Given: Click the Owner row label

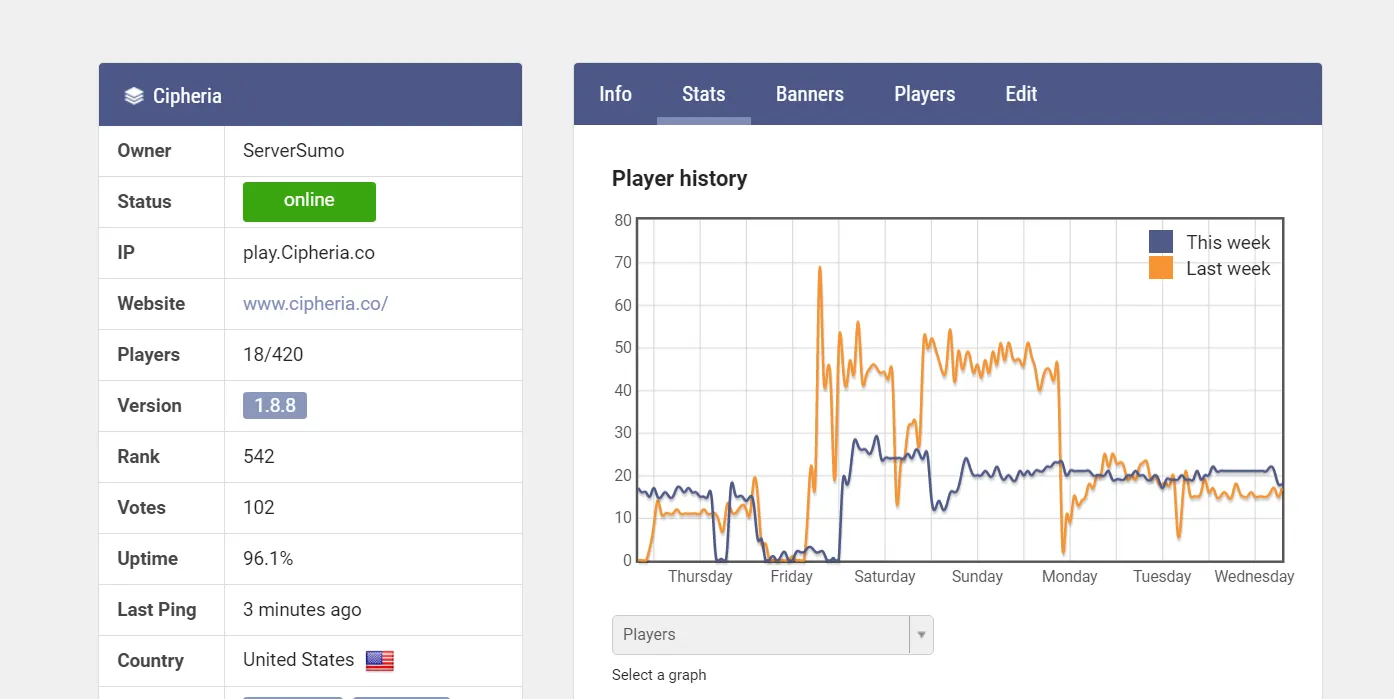Looking at the screenshot, I should (x=144, y=151).
